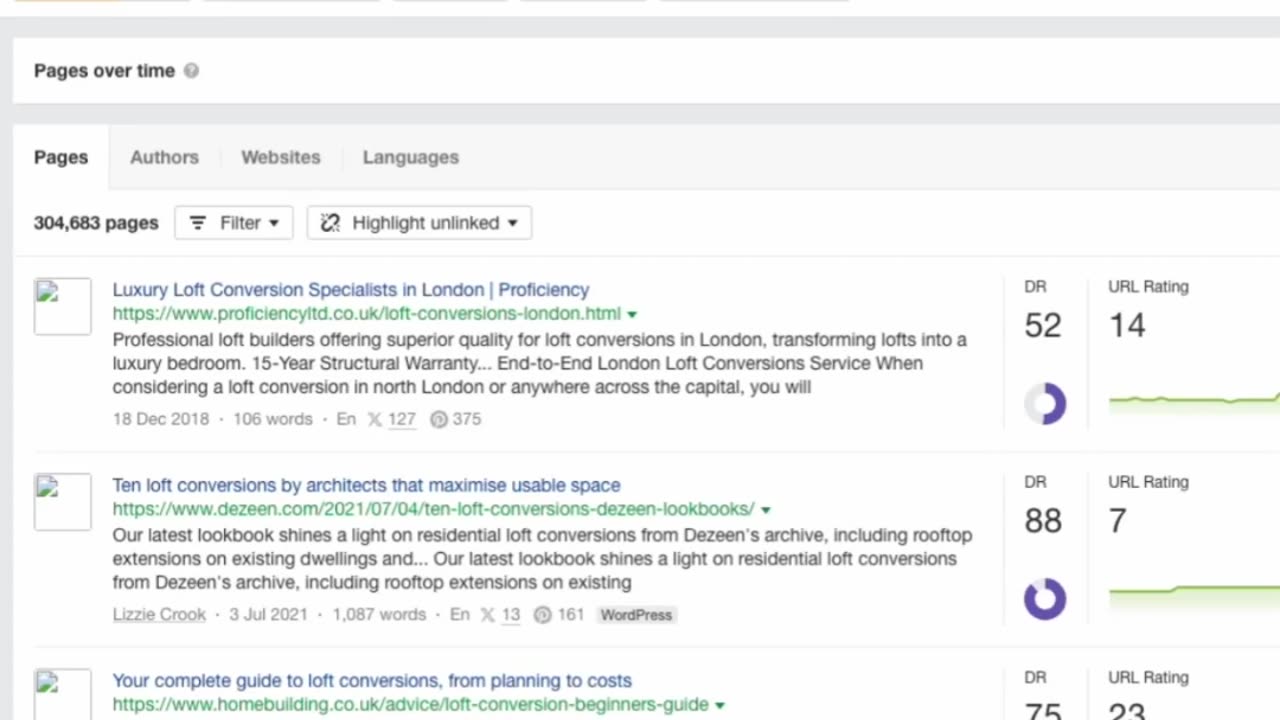This screenshot has height=720, width=1280.
Task: Open the Websites tab
Action: (281, 157)
